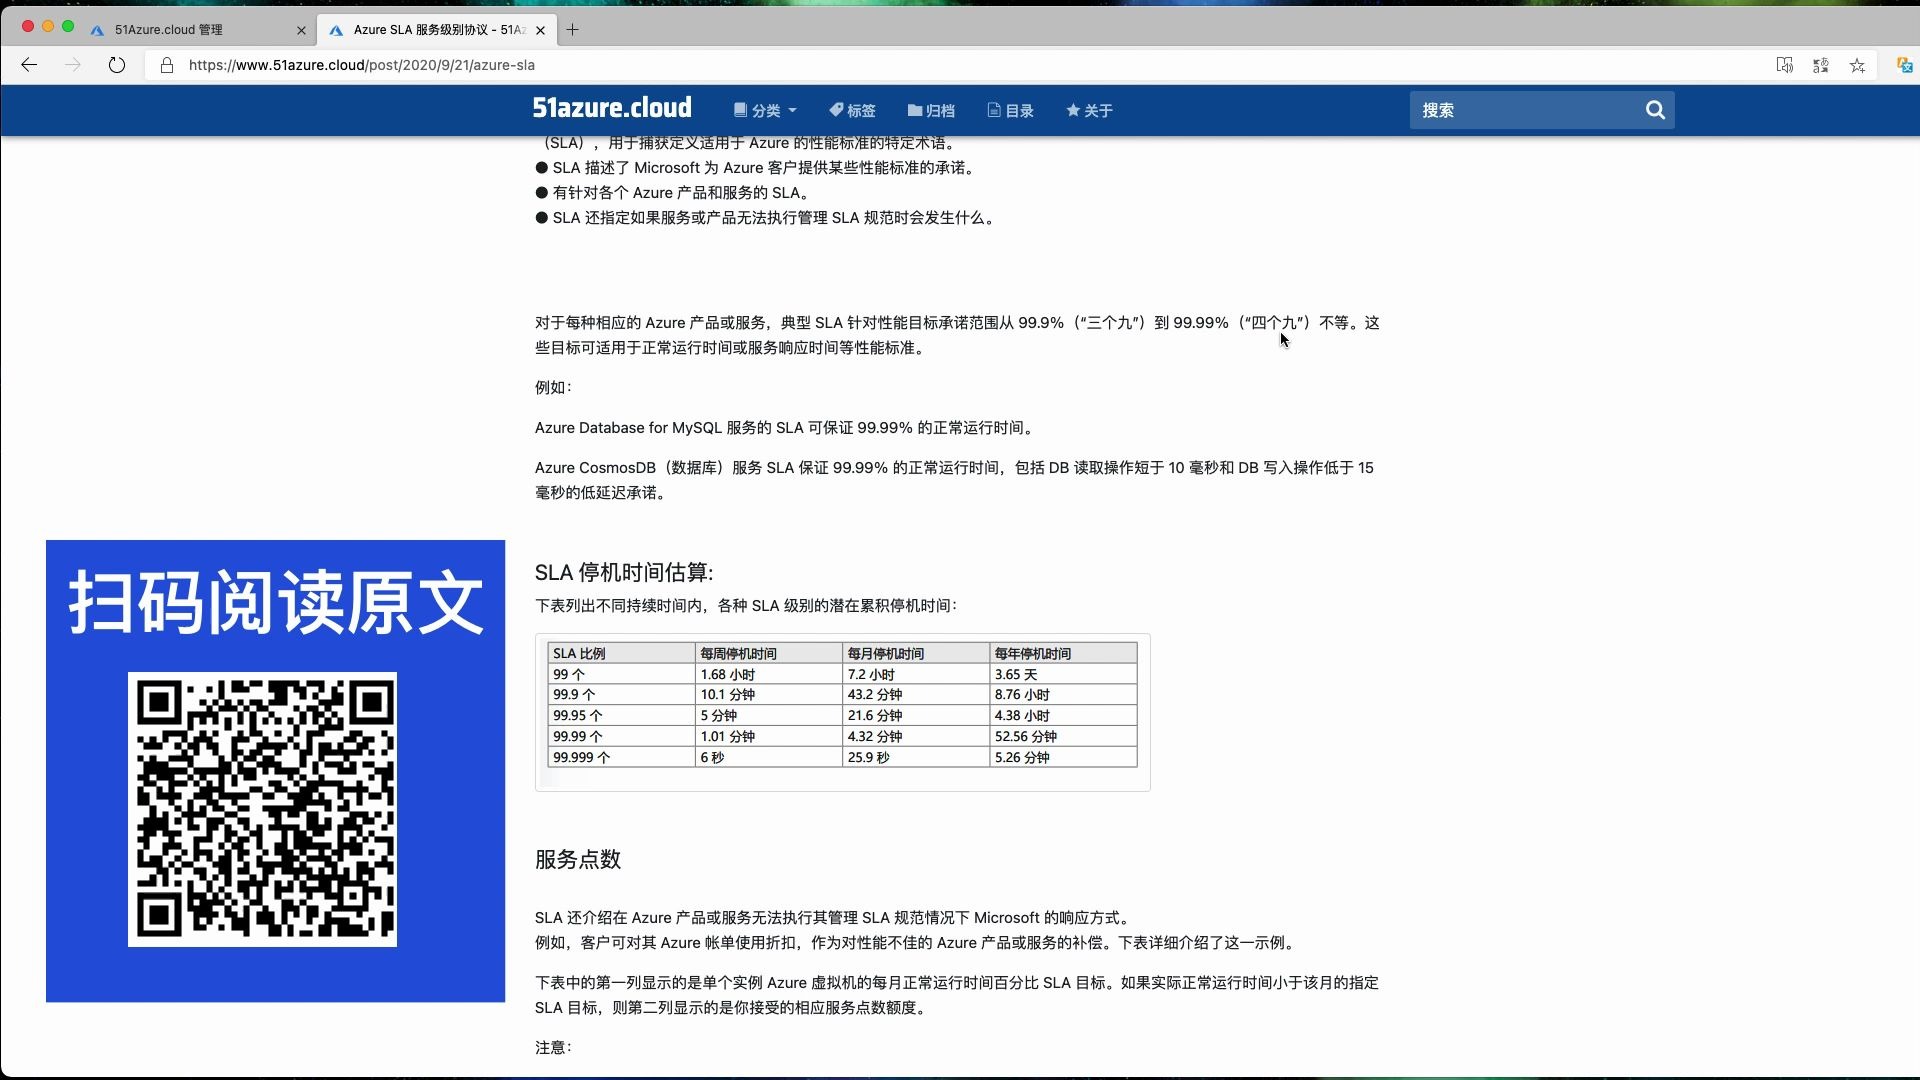1920x1080 pixels.
Task: Close the 51Azure.cloud 管理 tab
Action: (x=301, y=30)
